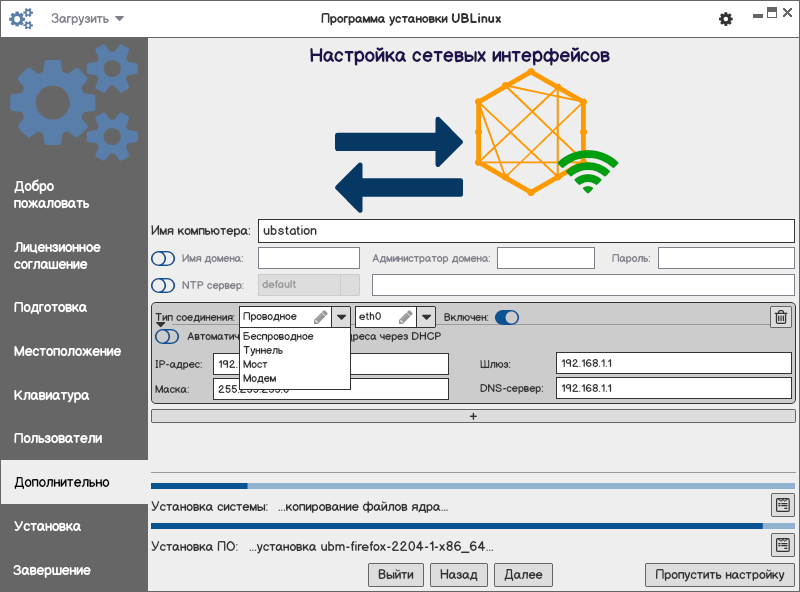Expand connection type dropdown arrow
Screen dimensions: 800x592
coord(341,317)
